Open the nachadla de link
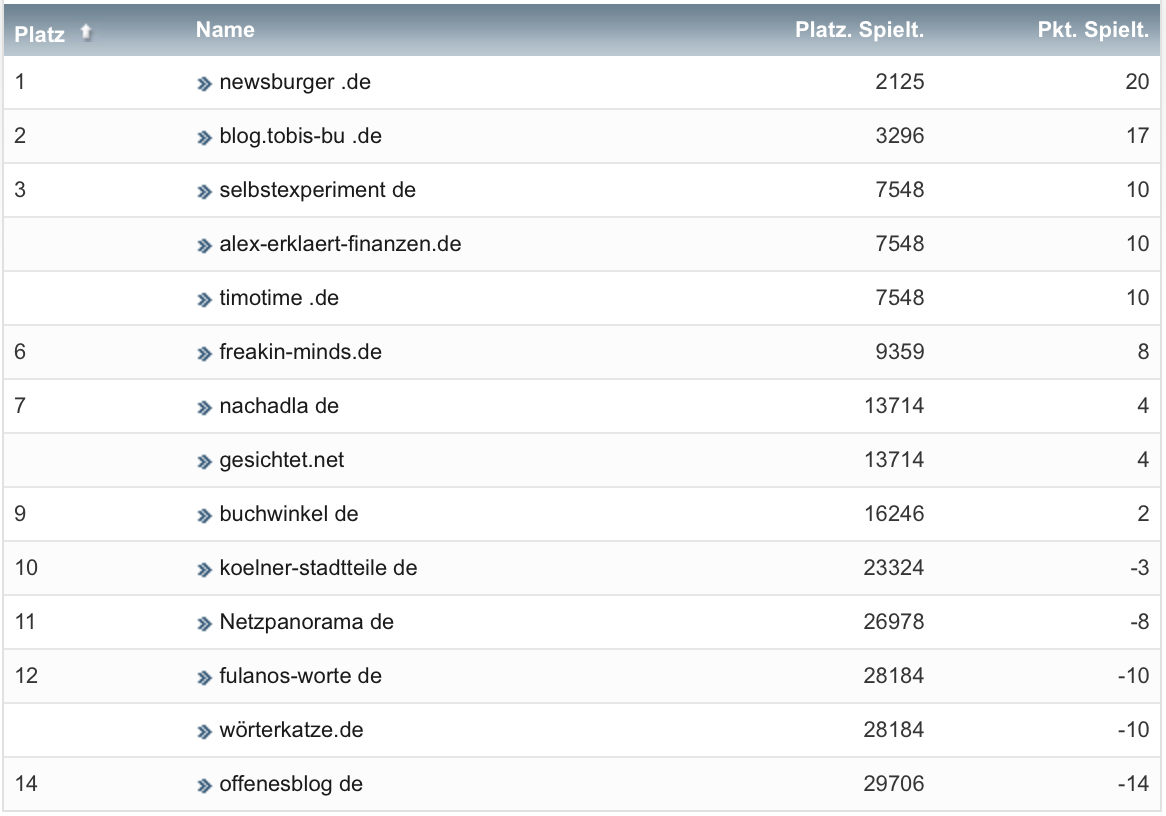Image resolution: width=1166 pixels, height=816 pixels. [x=279, y=406]
